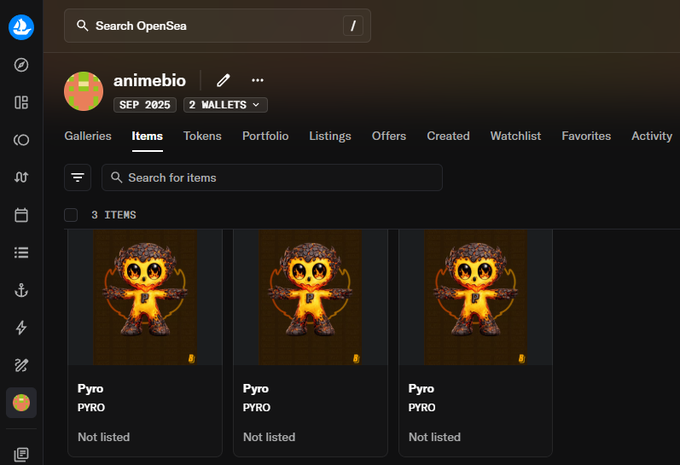The height and width of the screenshot is (465, 680).
Task: Go to the Offers tab
Action: pos(389,136)
